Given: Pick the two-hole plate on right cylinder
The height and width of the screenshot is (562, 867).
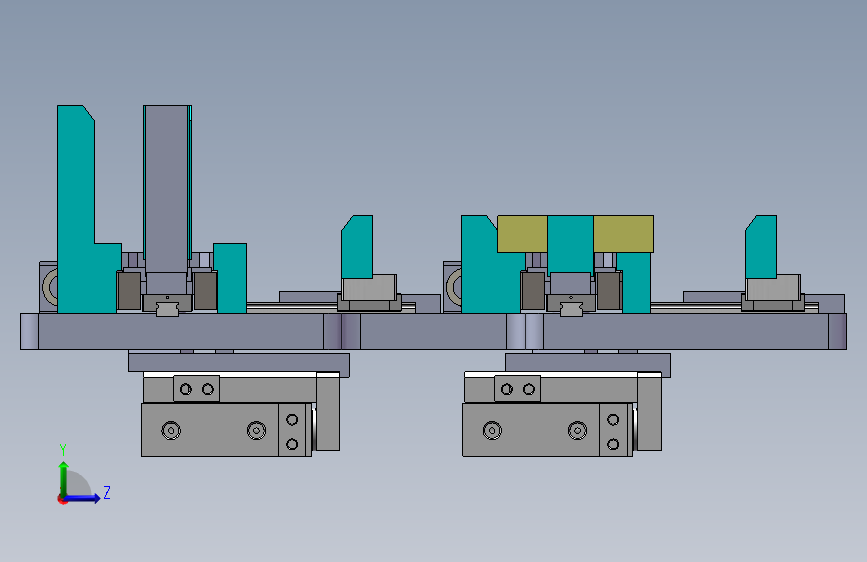Looking at the screenshot, I should [517, 389].
